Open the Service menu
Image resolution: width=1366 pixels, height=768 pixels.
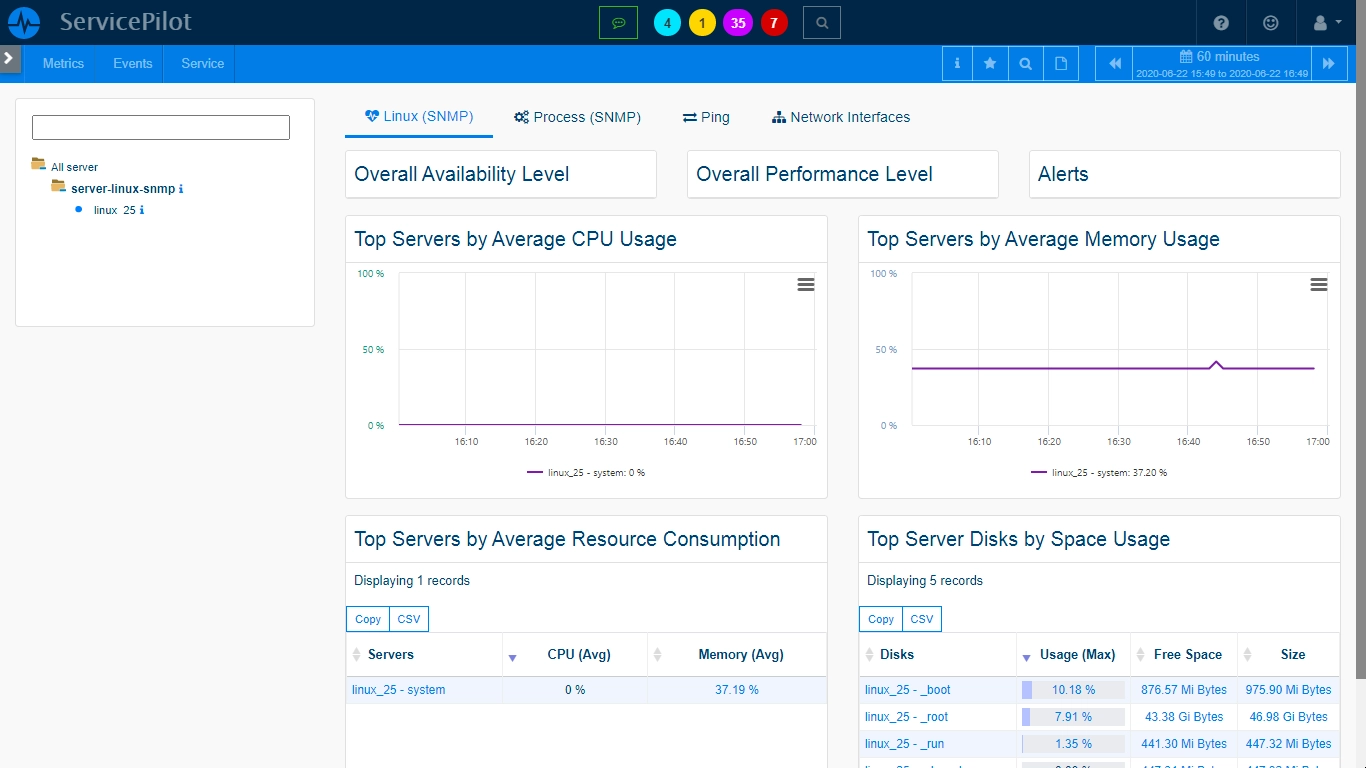(203, 63)
